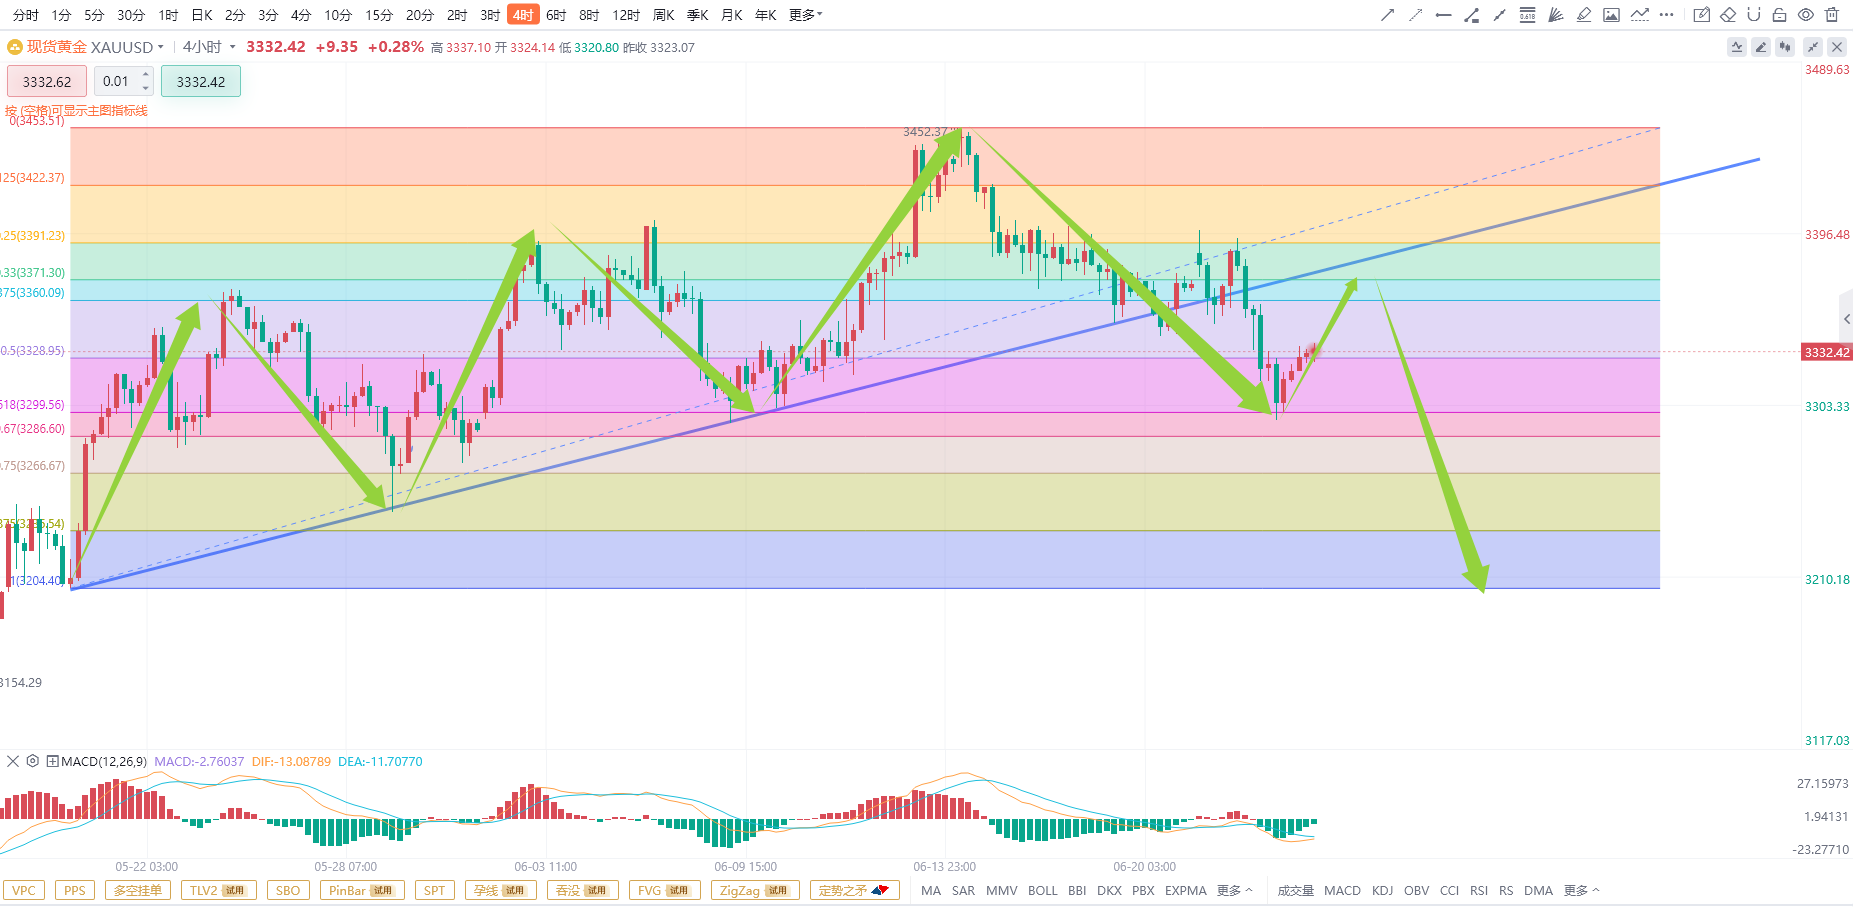Expand the right side panel arrow

1846,319
